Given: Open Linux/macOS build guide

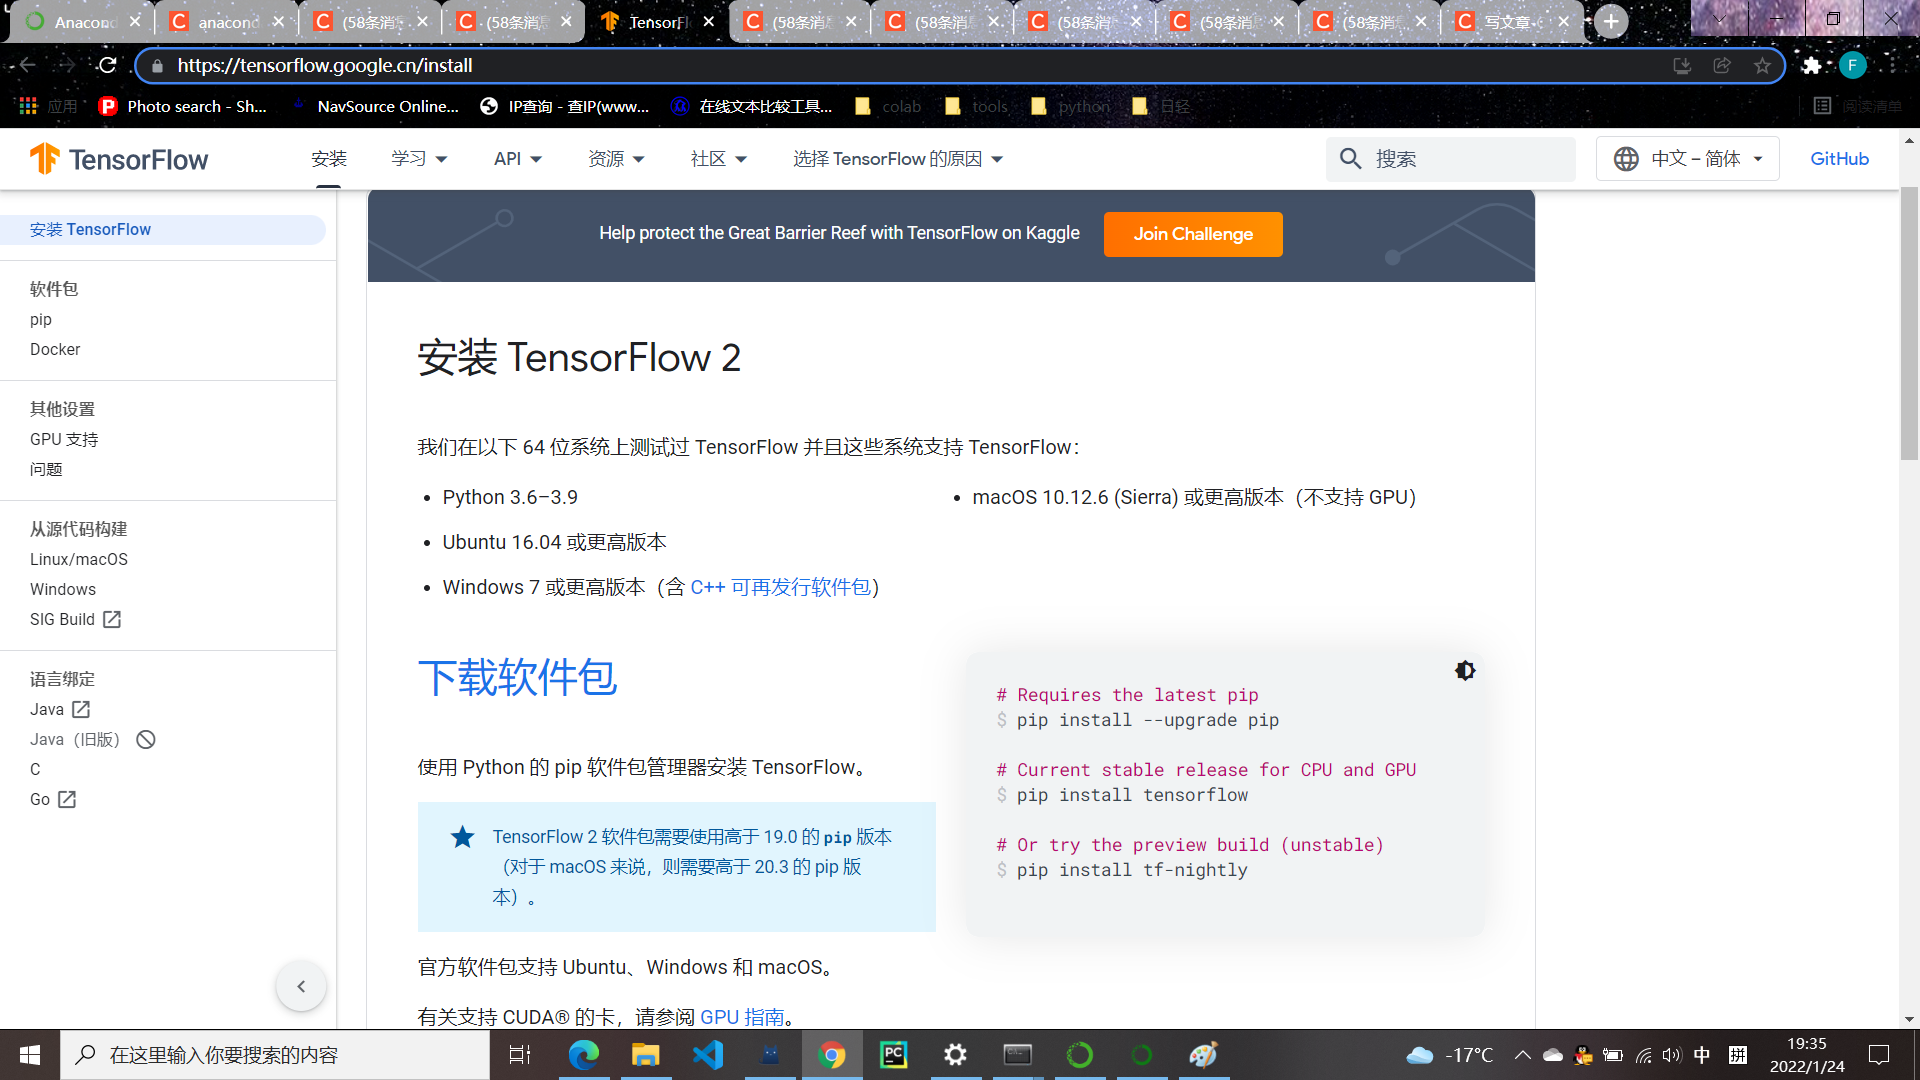Looking at the screenshot, I should pos(79,560).
